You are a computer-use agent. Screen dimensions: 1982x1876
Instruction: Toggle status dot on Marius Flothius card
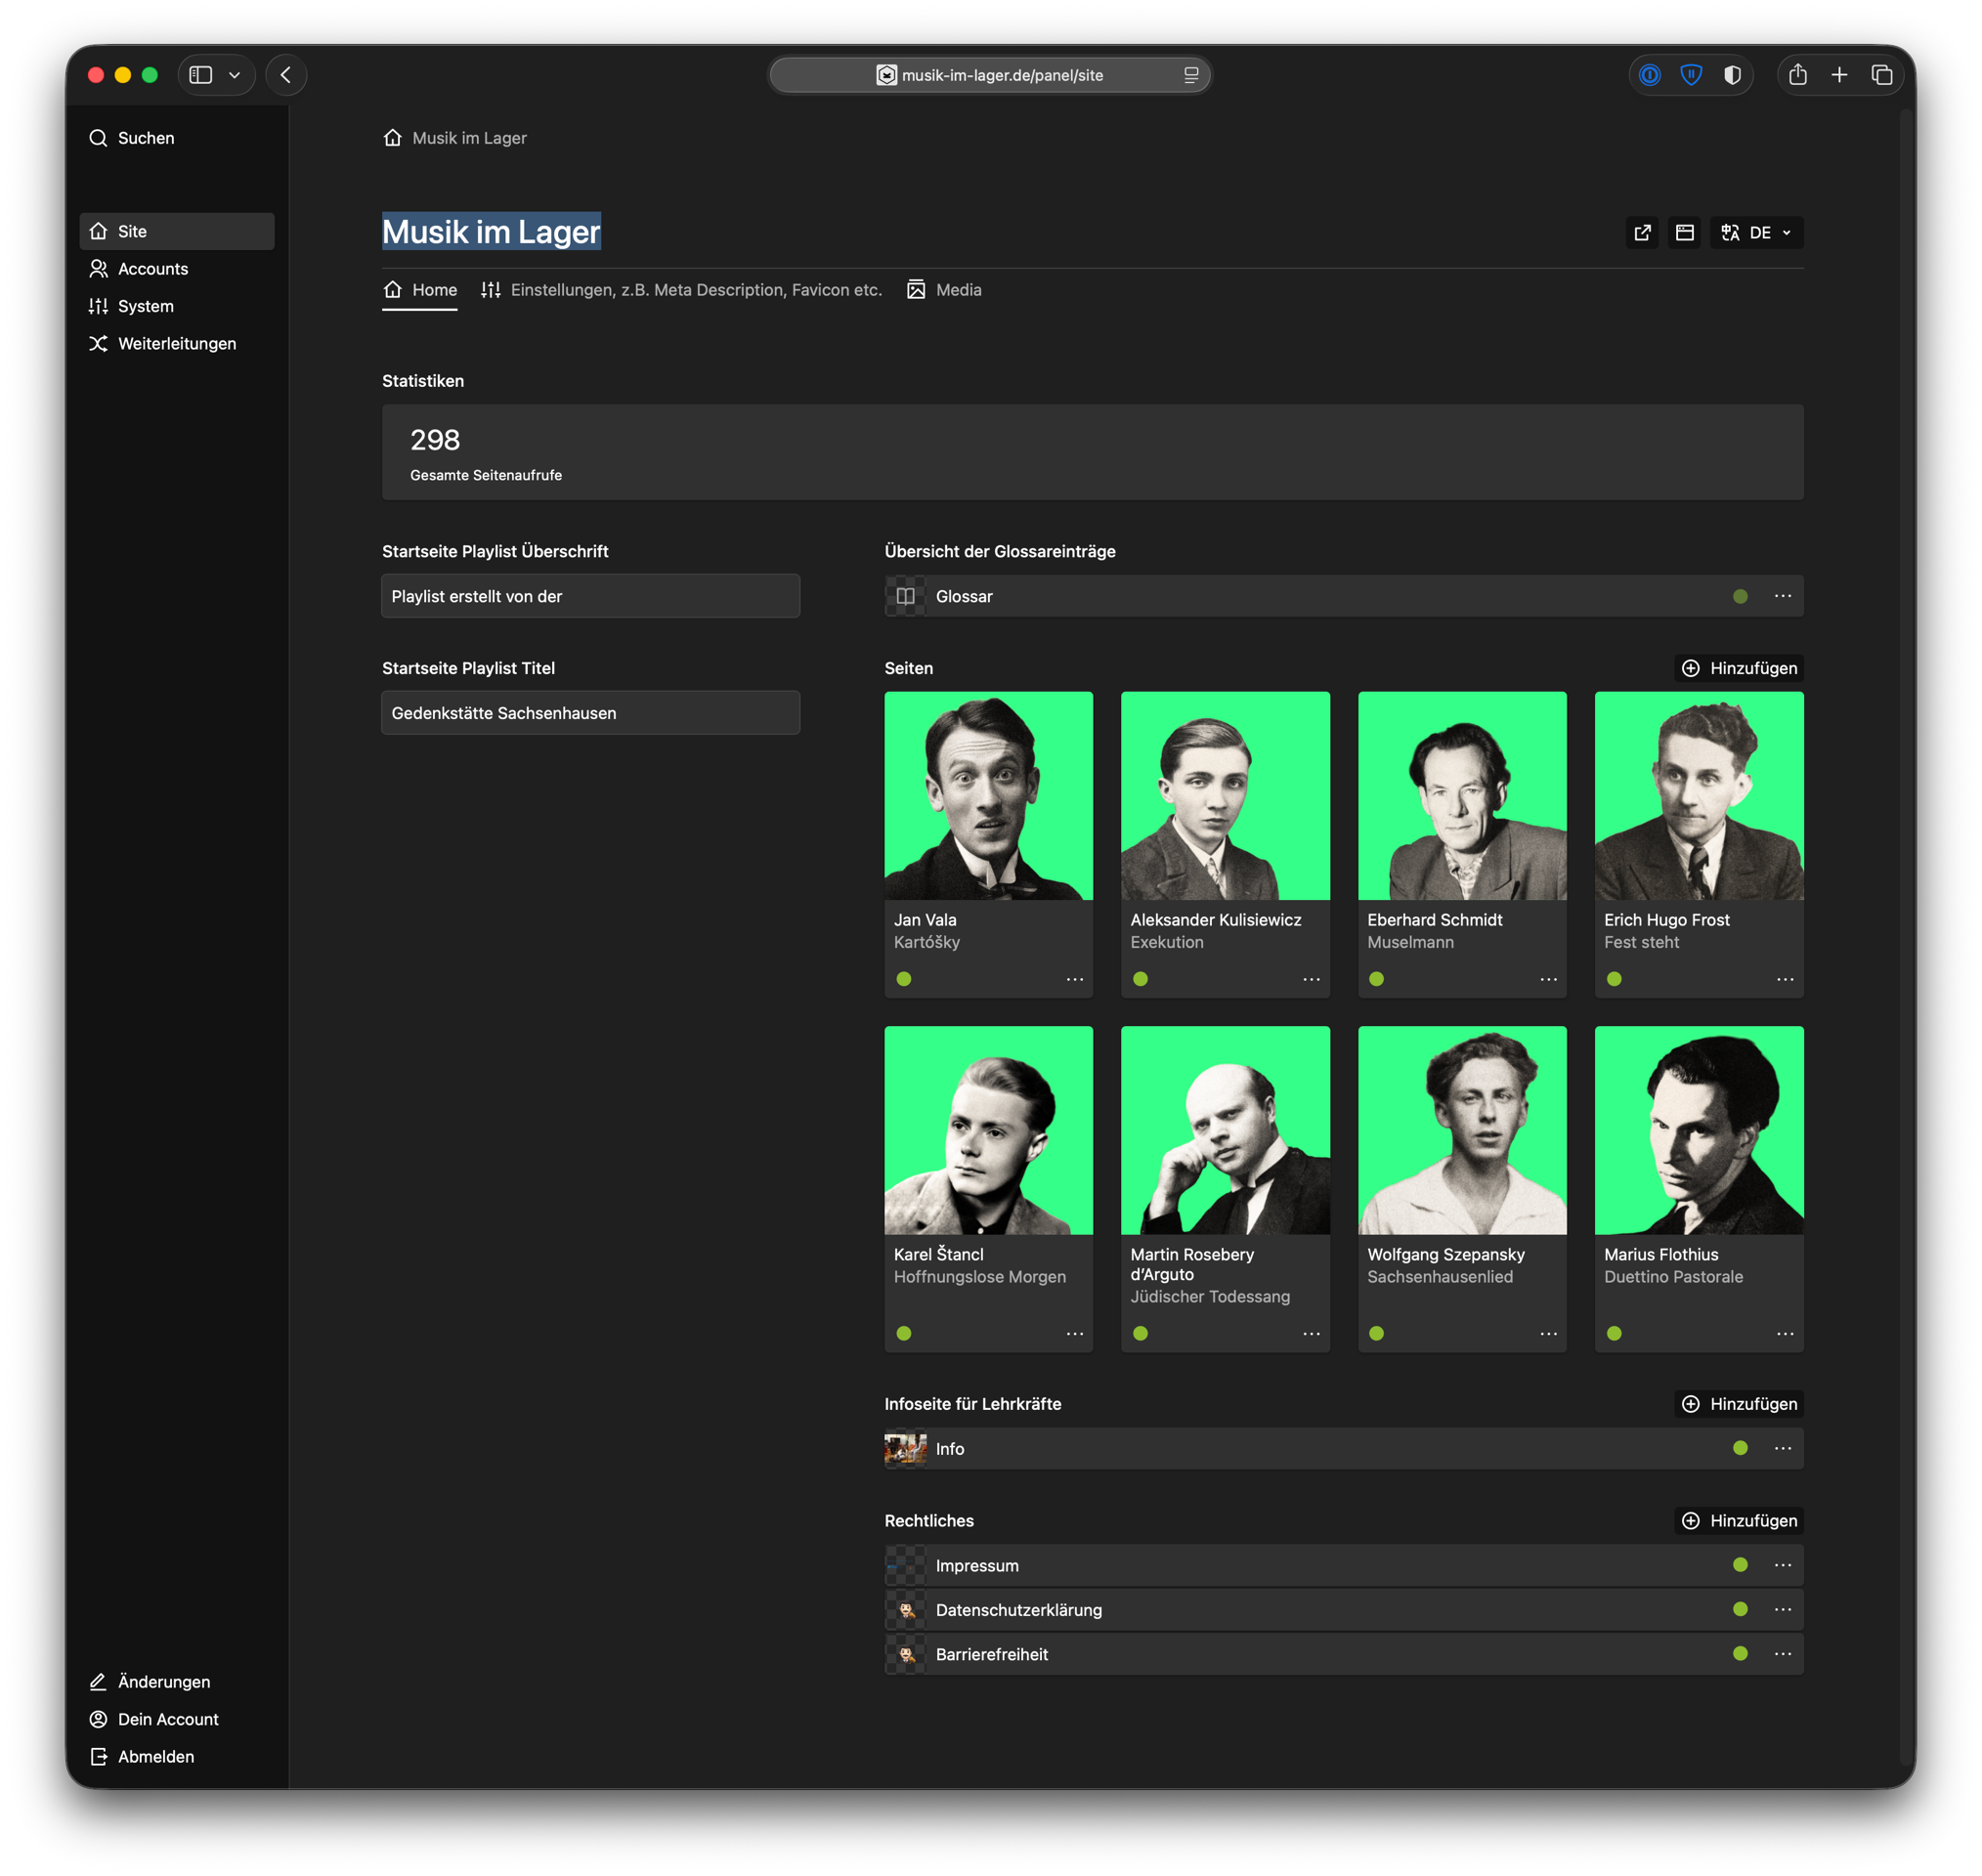[x=1614, y=1333]
